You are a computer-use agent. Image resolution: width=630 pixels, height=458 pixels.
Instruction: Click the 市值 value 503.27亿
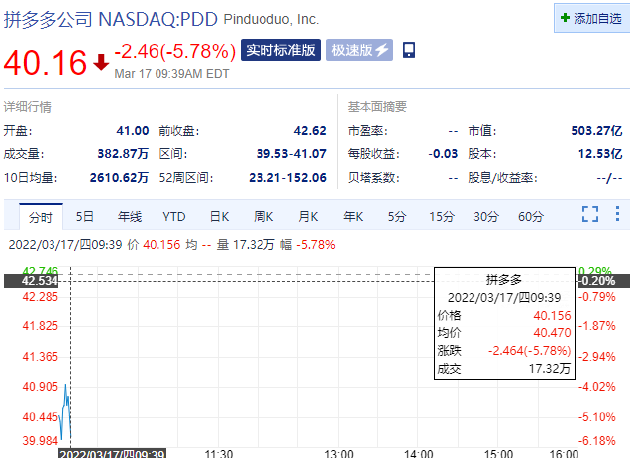click(597, 131)
